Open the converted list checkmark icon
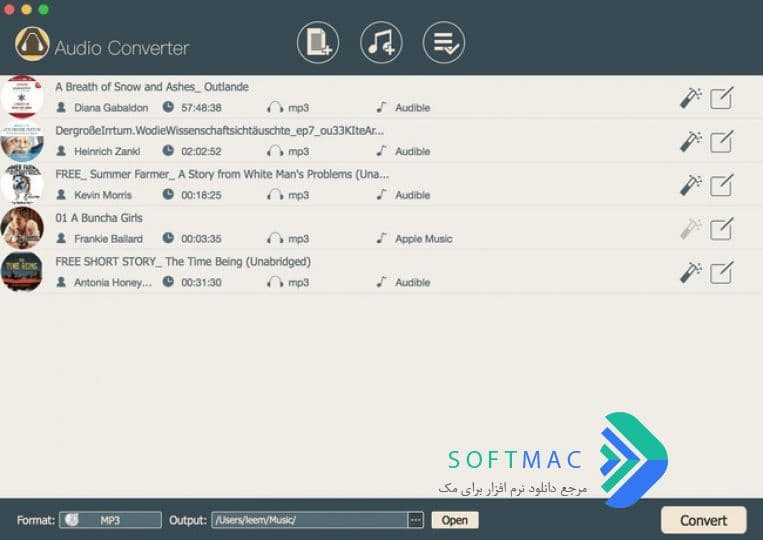The height and width of the screenshot is (540, 763). click(x=444, y=42)
